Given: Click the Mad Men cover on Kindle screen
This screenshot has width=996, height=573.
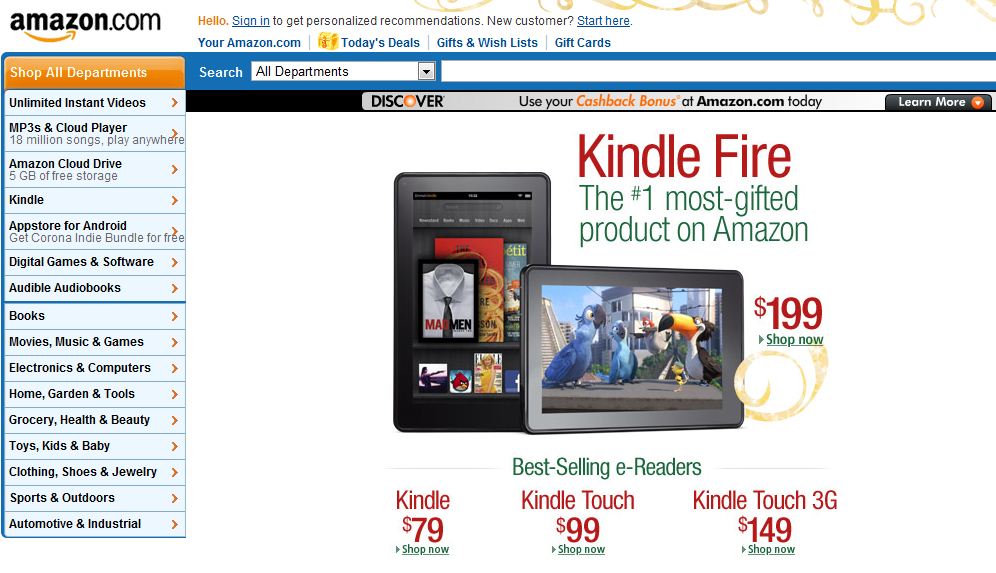Looking at the screenshot, I should point(449,300).
